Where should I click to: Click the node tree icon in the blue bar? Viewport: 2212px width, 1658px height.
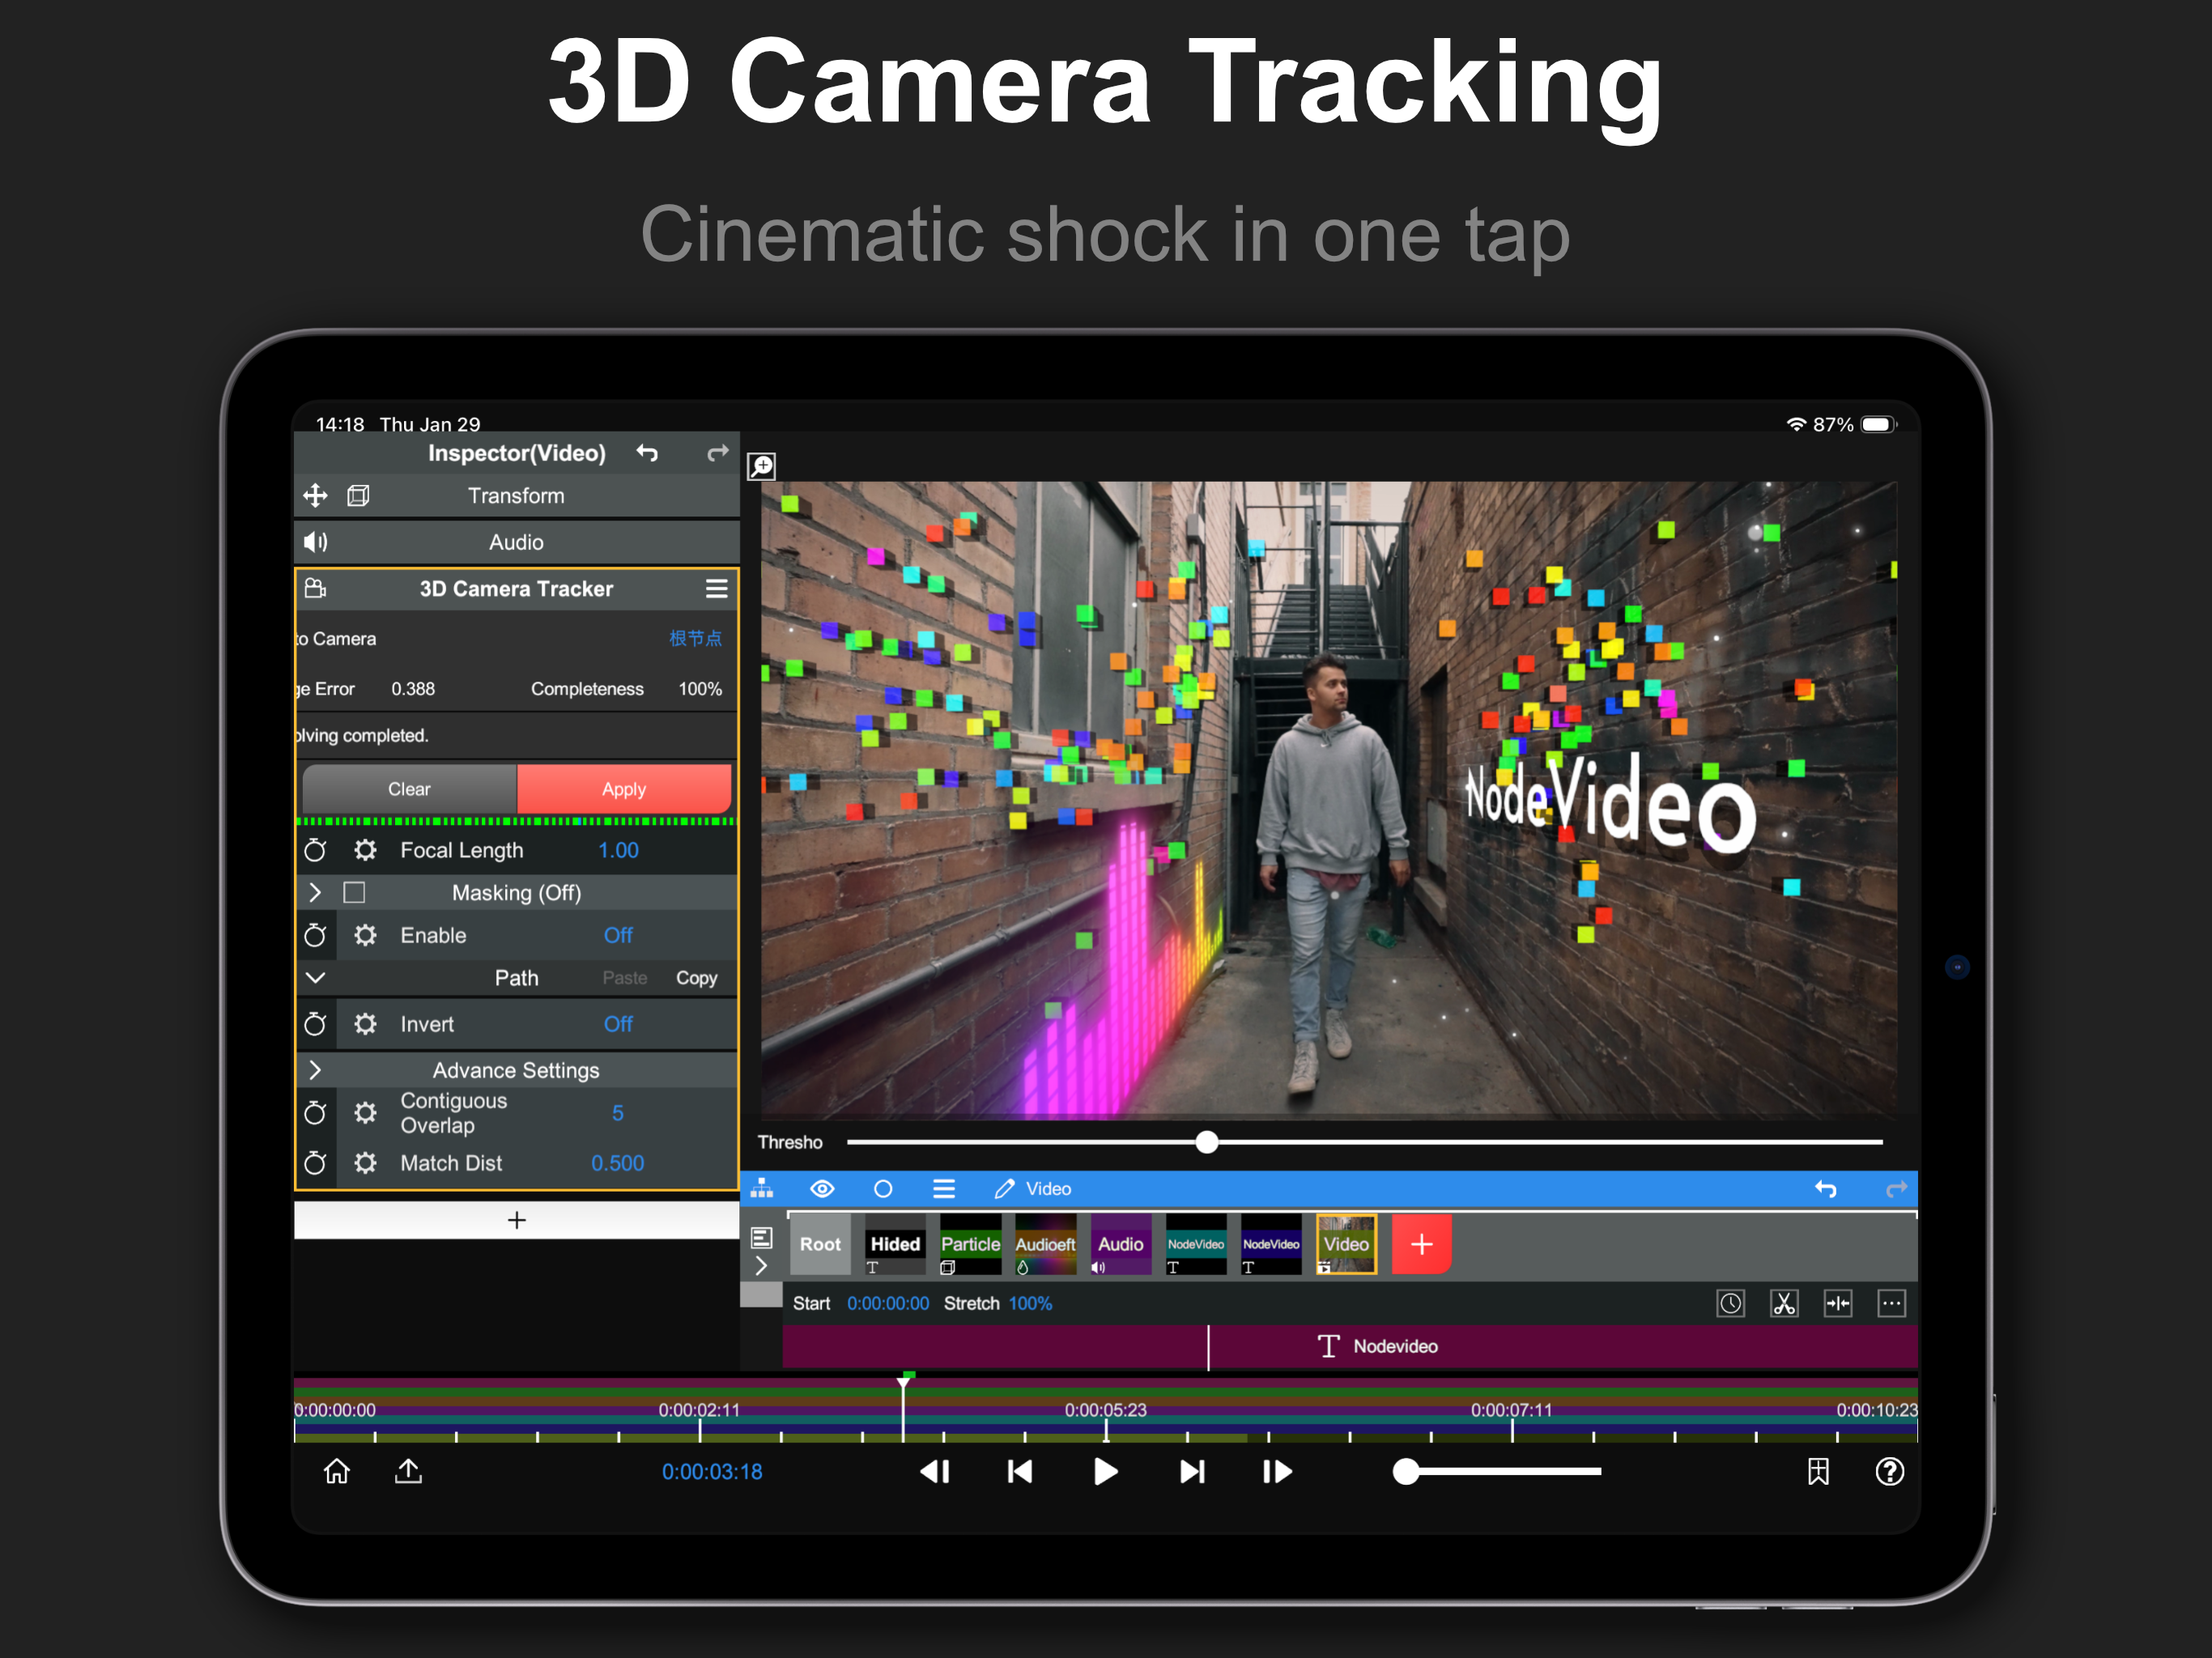(x=762, y=1188)
